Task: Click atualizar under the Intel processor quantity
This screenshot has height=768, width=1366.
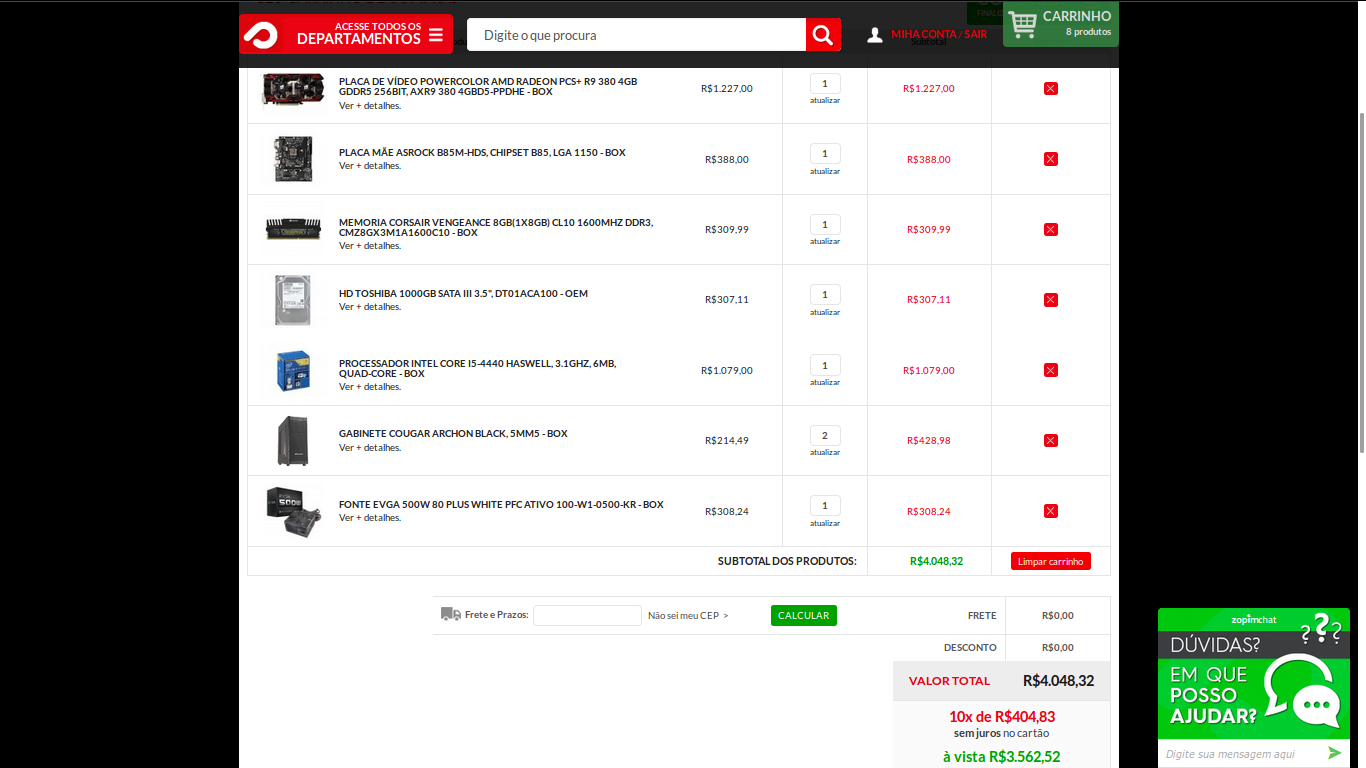Action: [825, 382]
